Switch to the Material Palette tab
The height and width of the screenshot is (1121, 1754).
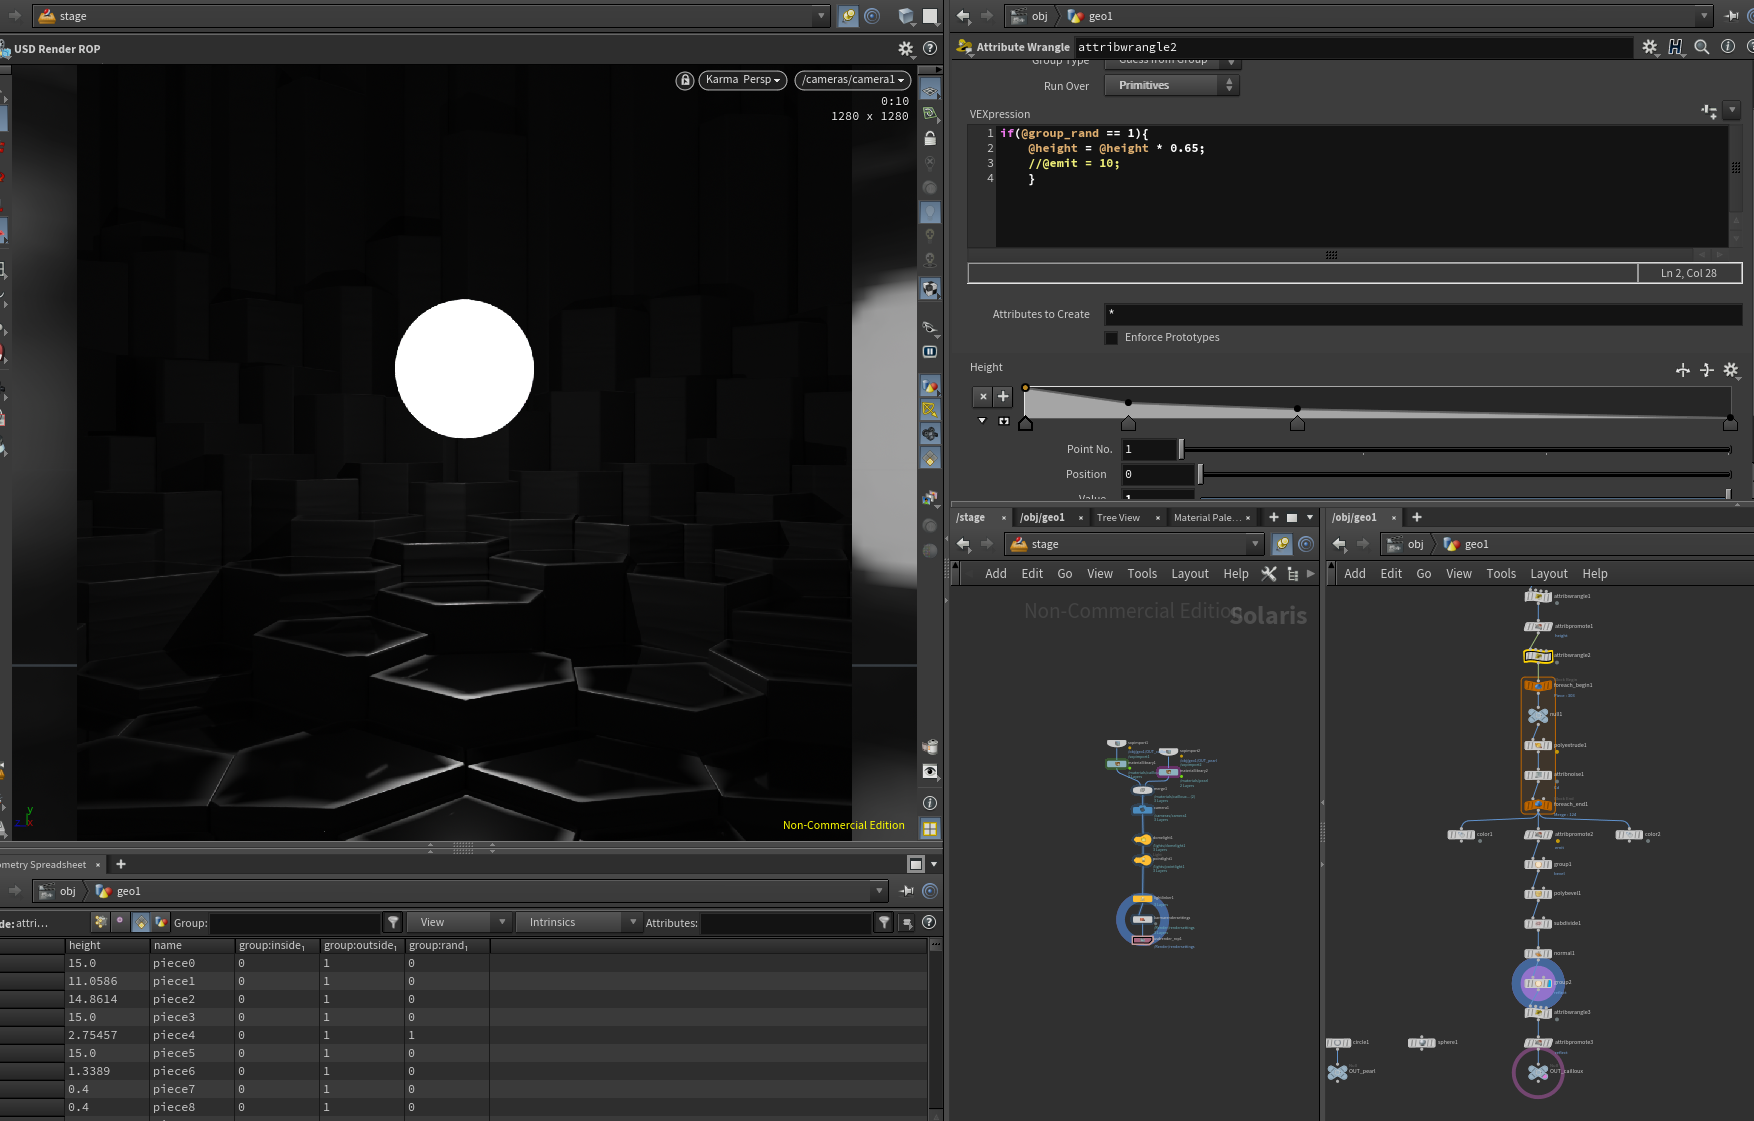pyautogui.click(x=1207, y=518)
